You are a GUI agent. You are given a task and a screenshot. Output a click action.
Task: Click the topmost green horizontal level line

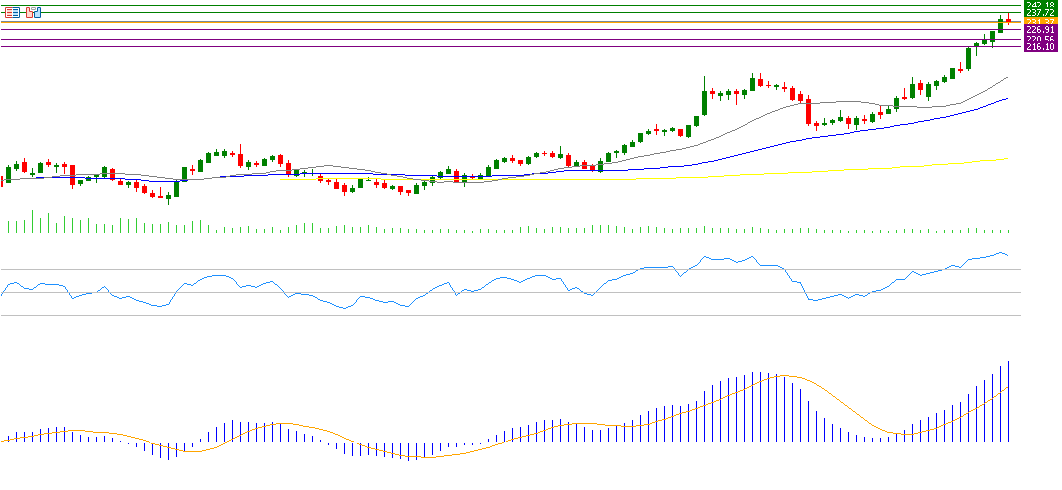tap(500, 5)
